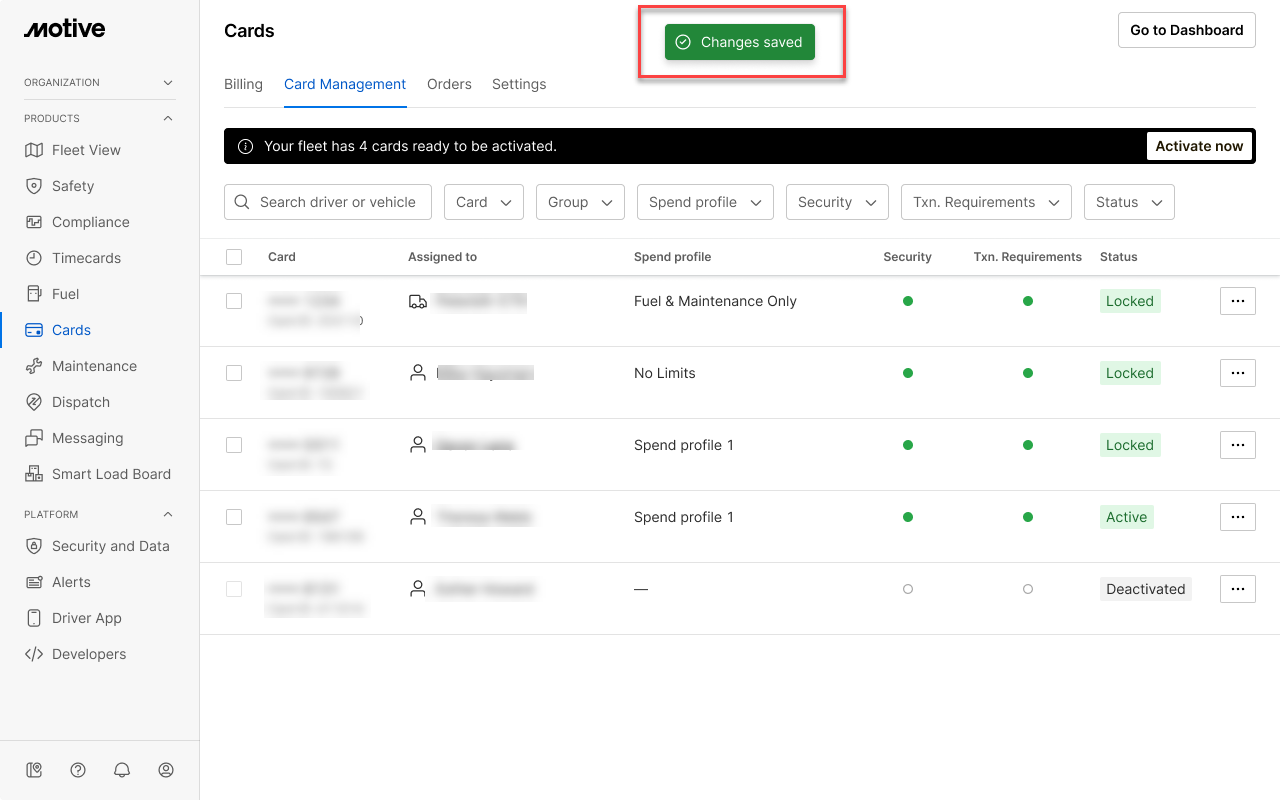Switch to the Billing tab
This screenshot has height=800, width=1280.
[x=243, y=84]
